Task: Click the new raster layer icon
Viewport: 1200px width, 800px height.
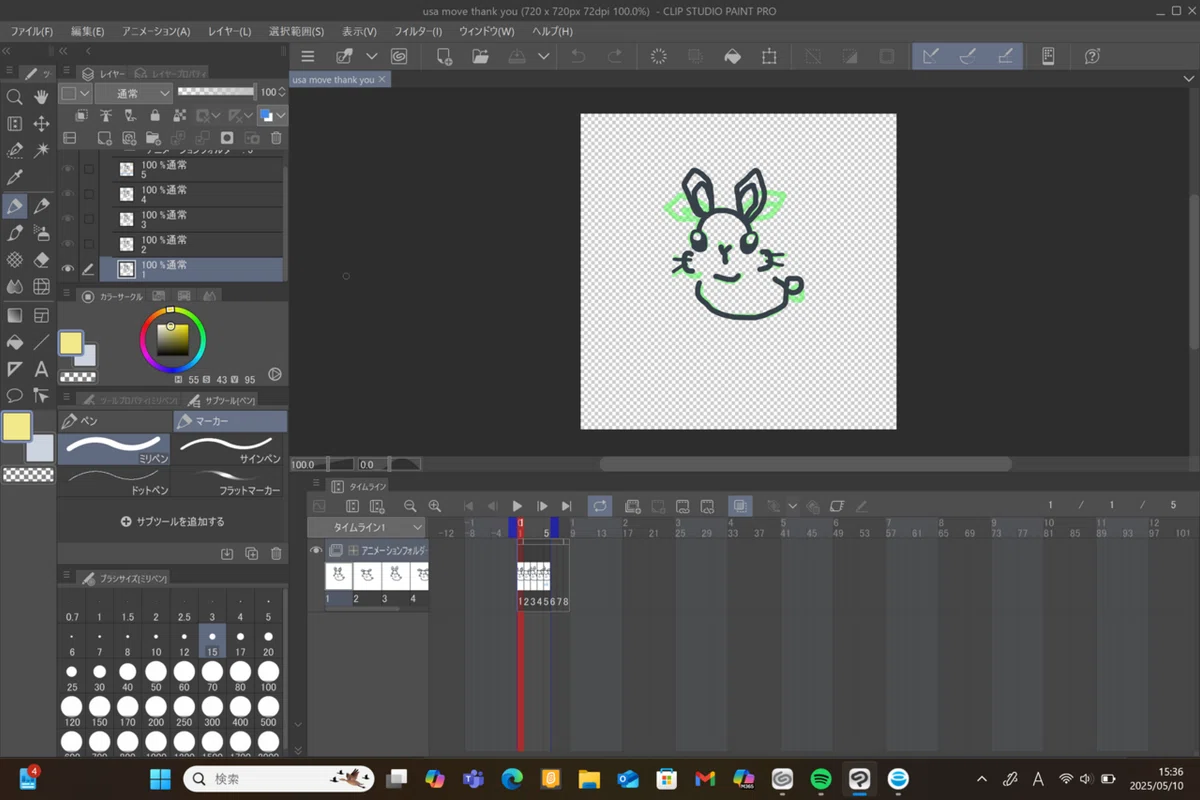Action: (x=104, y=138)
